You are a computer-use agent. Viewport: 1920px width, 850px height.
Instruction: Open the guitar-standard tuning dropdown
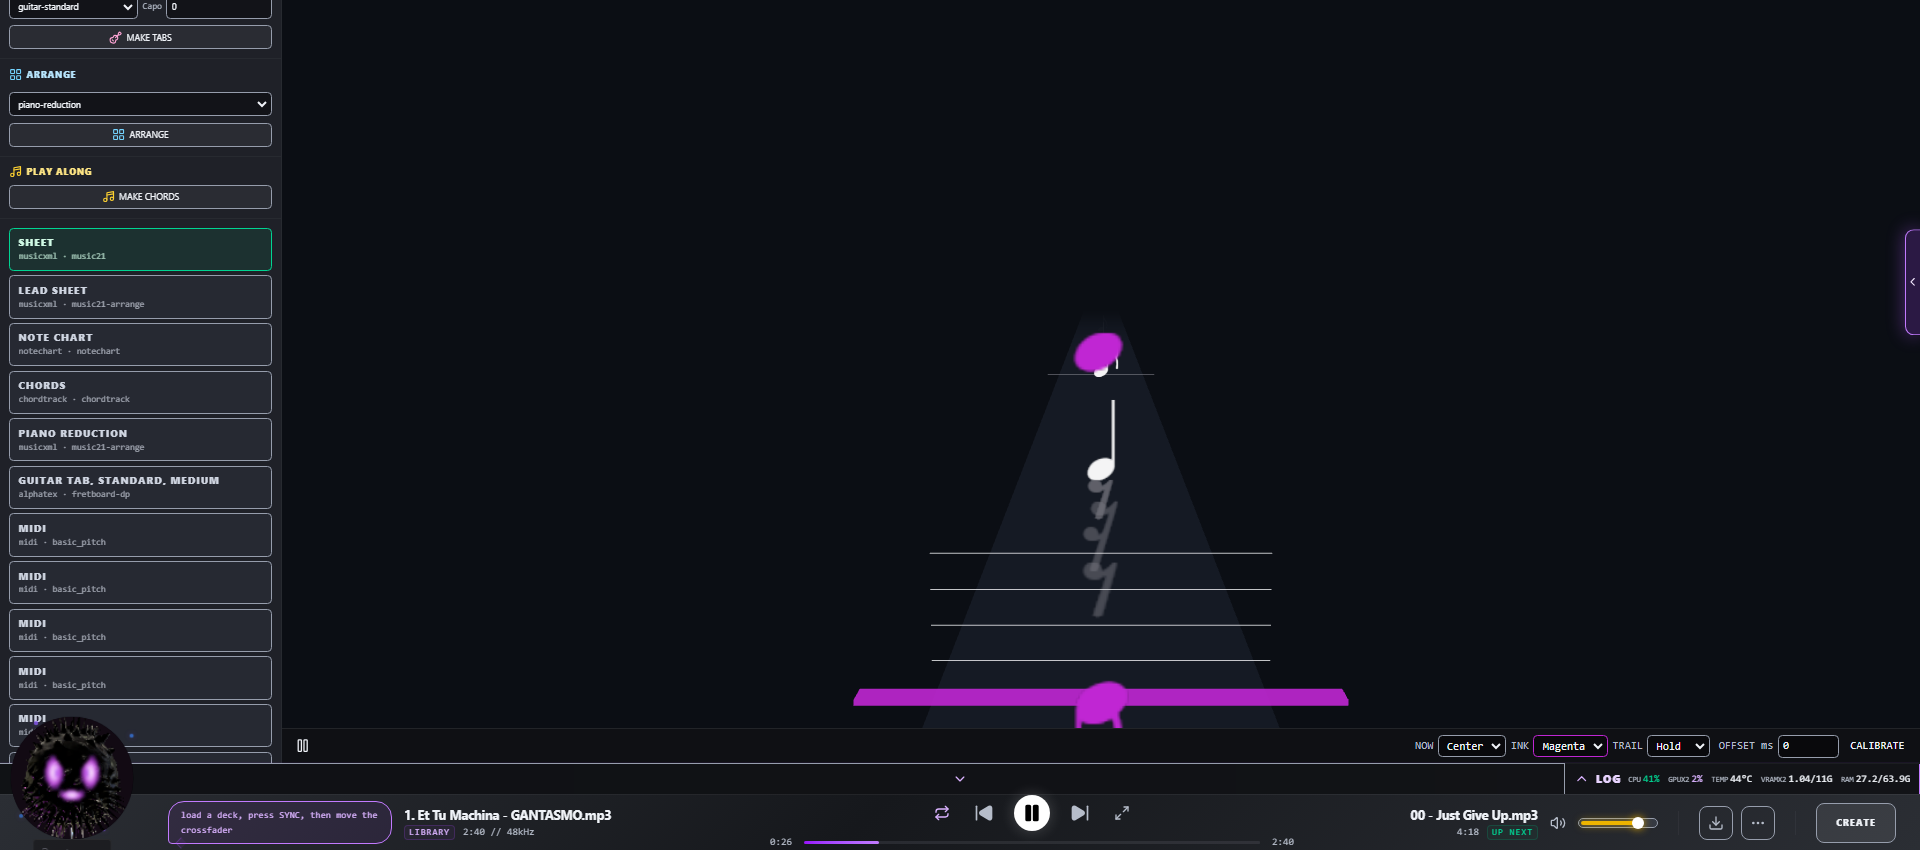73,7
